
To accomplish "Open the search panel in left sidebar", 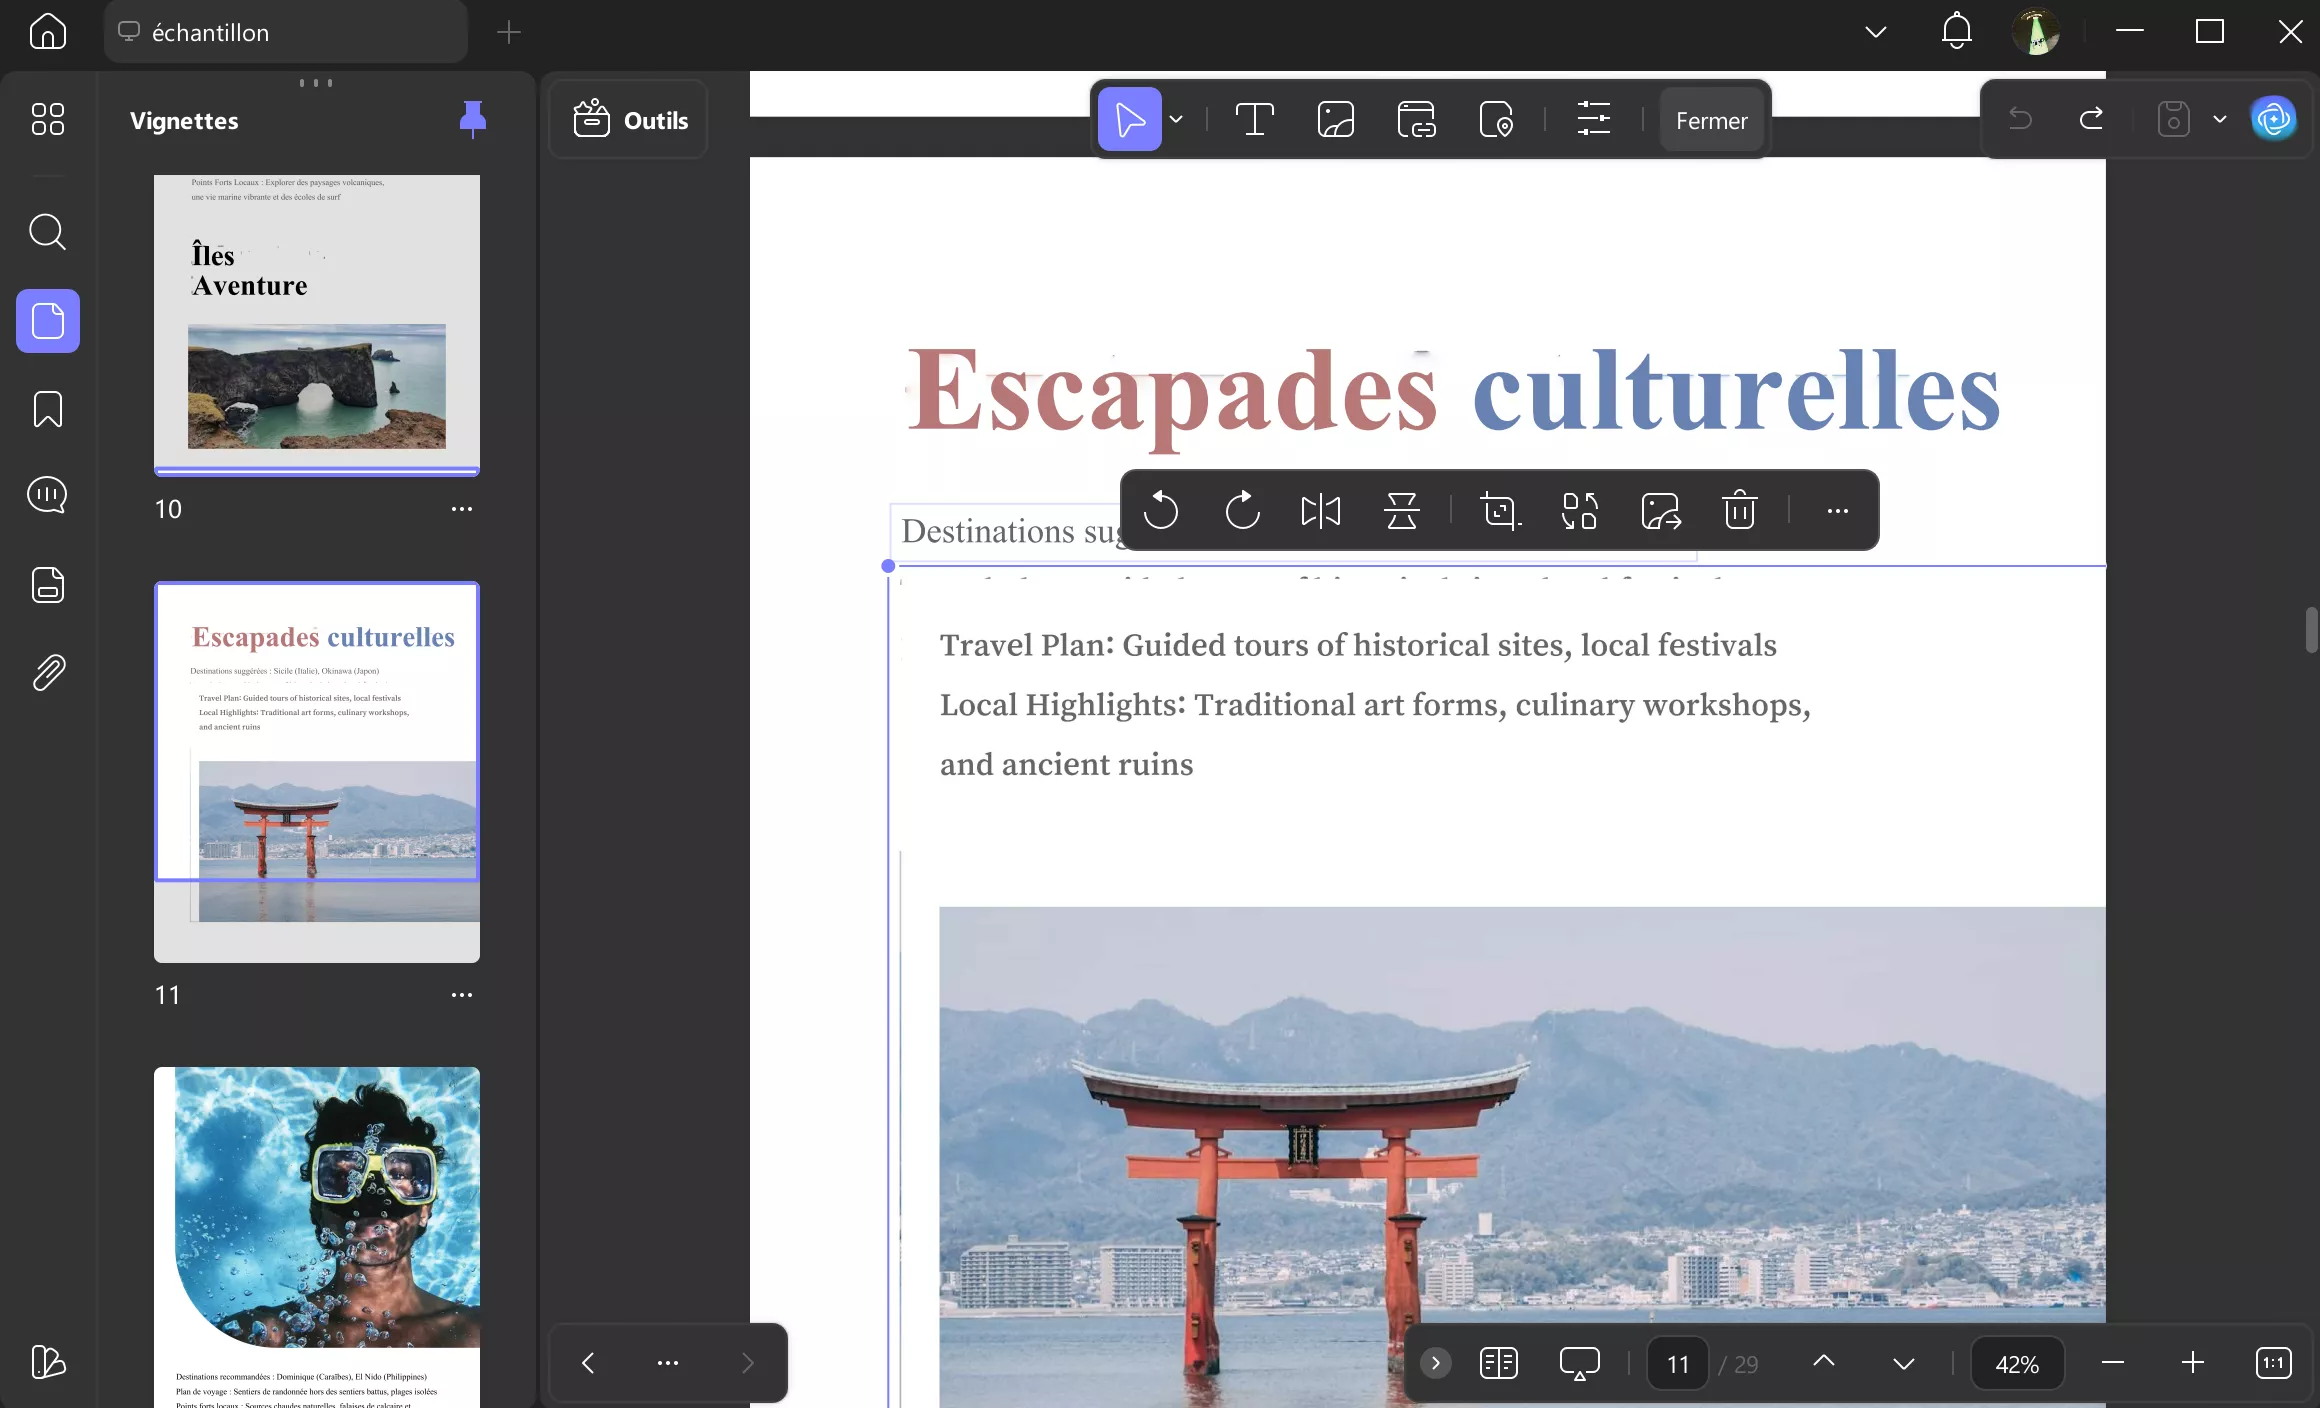I will [47, 231].
